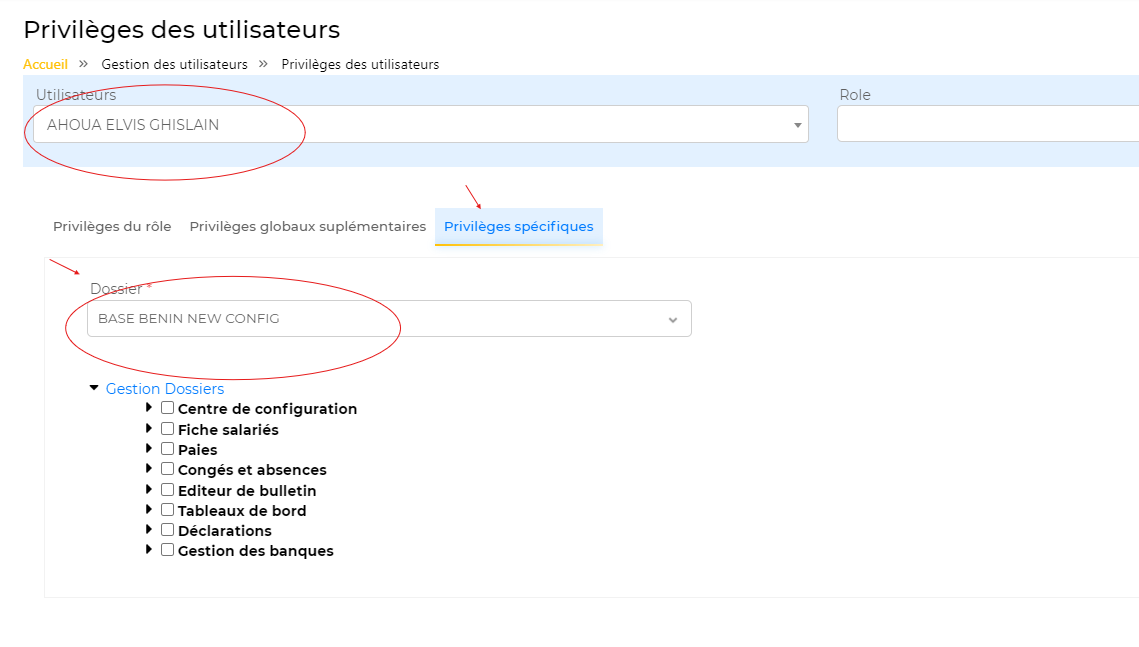Check the Centre de configuration checkbox
Image resolution: width=1139 pixels, height=647 pixels.
pos(168,408)
